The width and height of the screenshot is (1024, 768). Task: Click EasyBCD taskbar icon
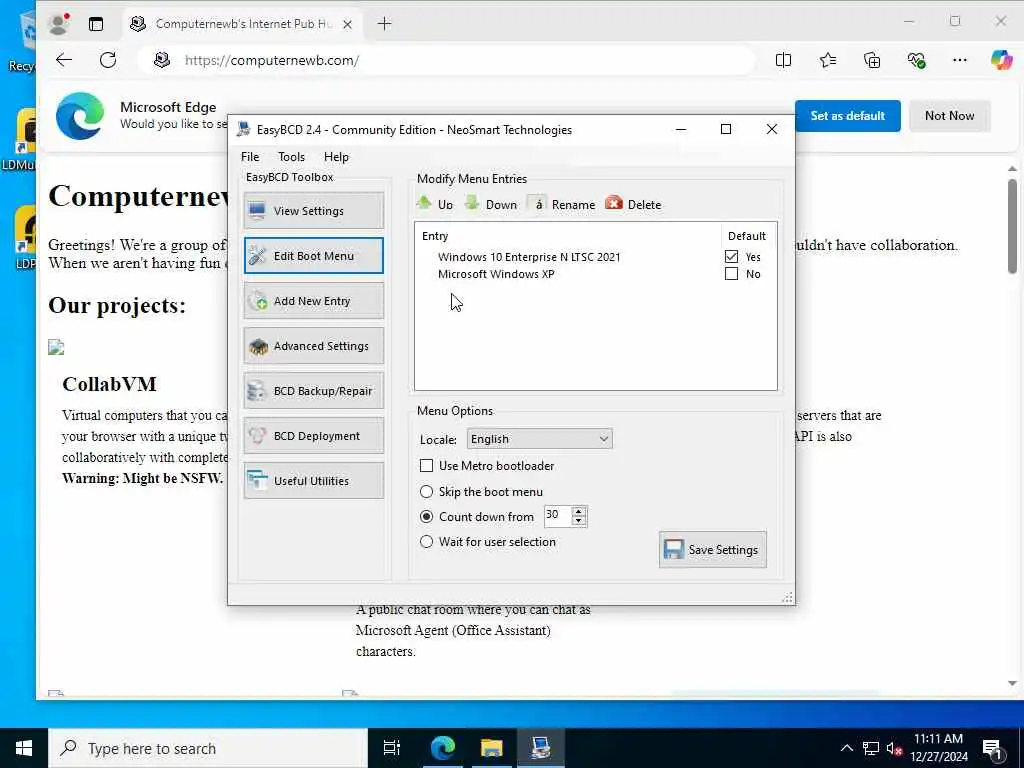click(x=541, y=748)
